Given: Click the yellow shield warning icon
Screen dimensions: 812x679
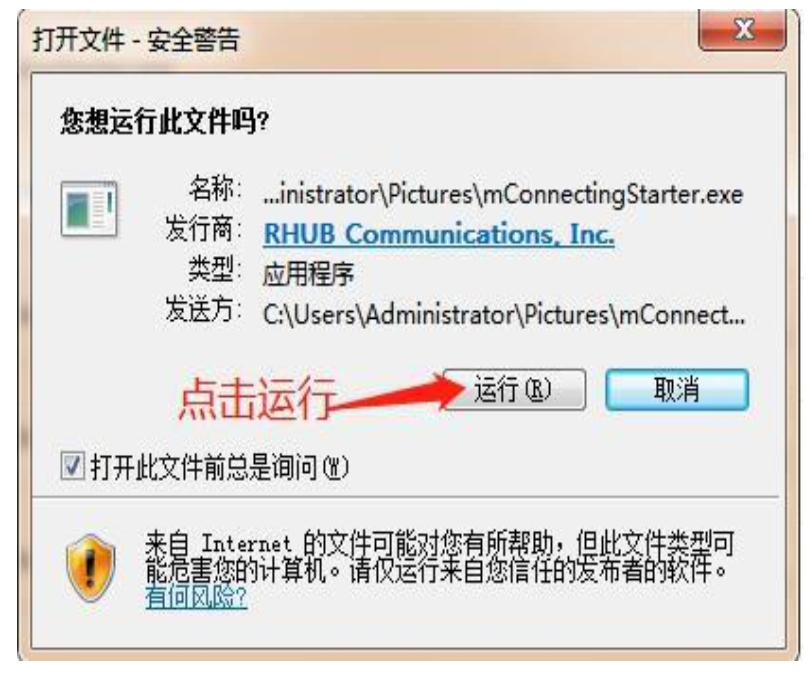Looking at the screenshot, I should tap(91, 568).
